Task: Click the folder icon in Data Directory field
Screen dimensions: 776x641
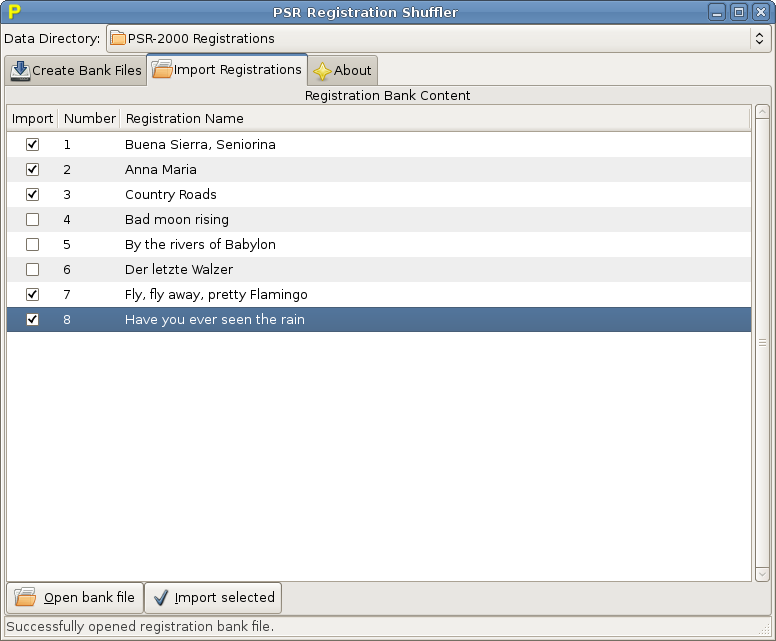Action: coord(118,39)
